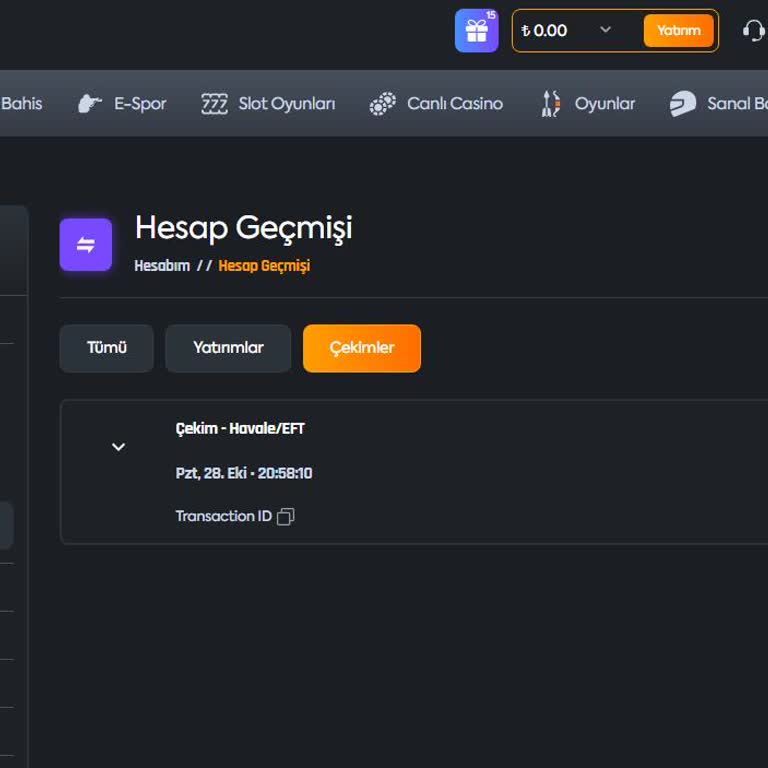Click the E-Spor gun icon
768x768 pixels.
pyautogui.click(x=90, y=103)
